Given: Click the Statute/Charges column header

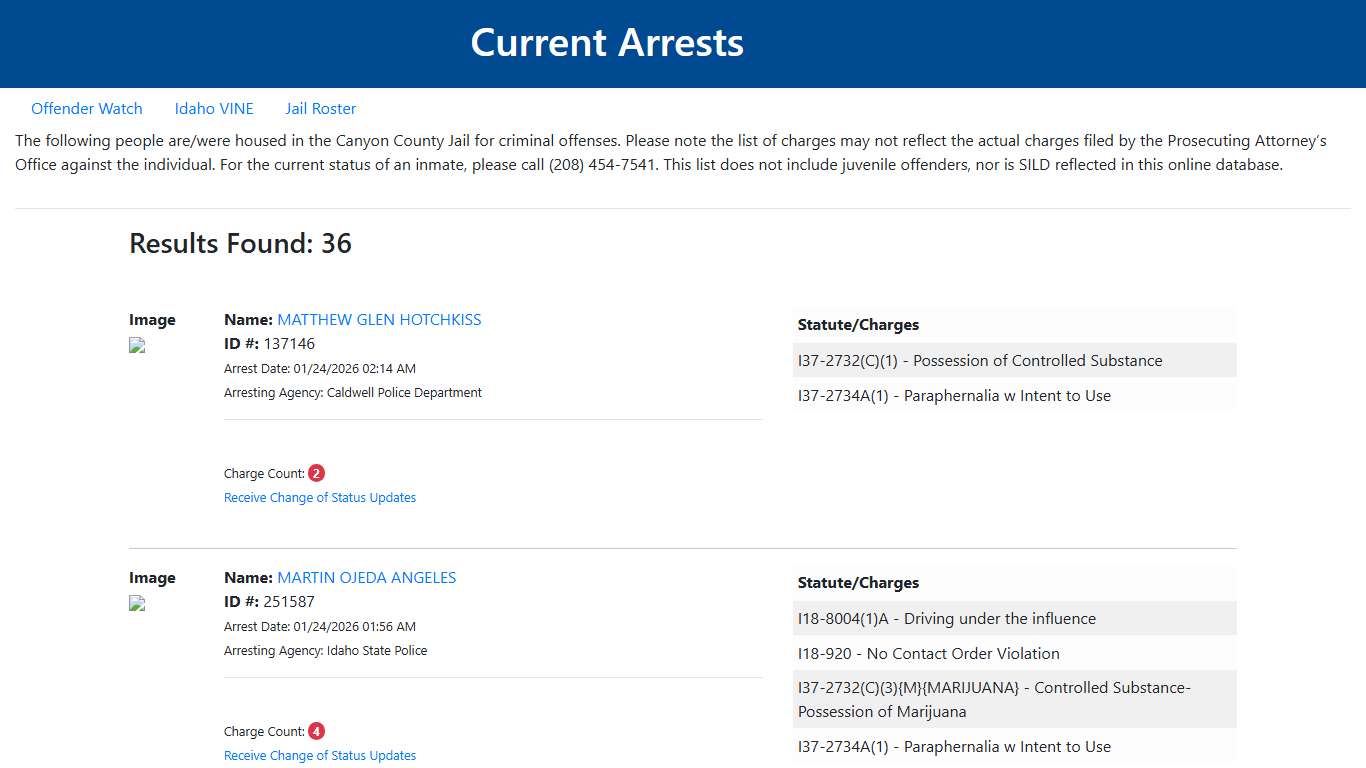Looking at the screenshot, I should [858, 324].
